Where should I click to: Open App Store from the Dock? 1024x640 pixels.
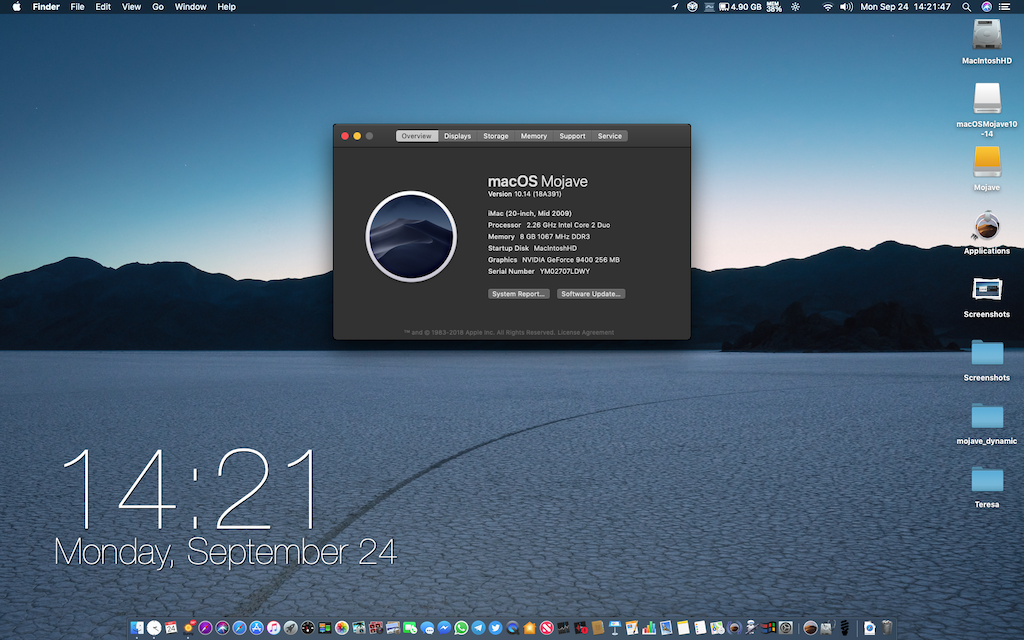(257, 628)
